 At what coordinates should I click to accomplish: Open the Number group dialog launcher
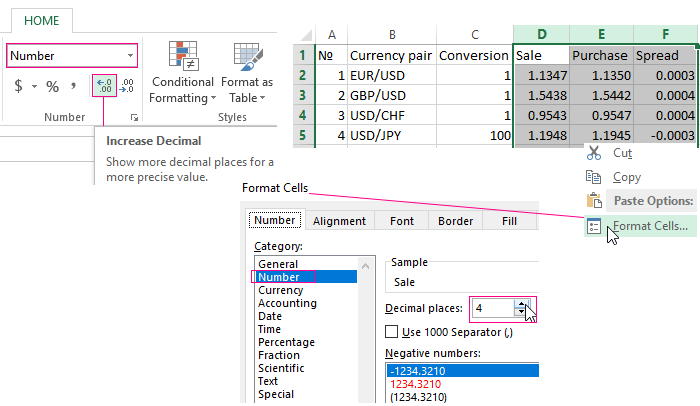coord(135,118)
